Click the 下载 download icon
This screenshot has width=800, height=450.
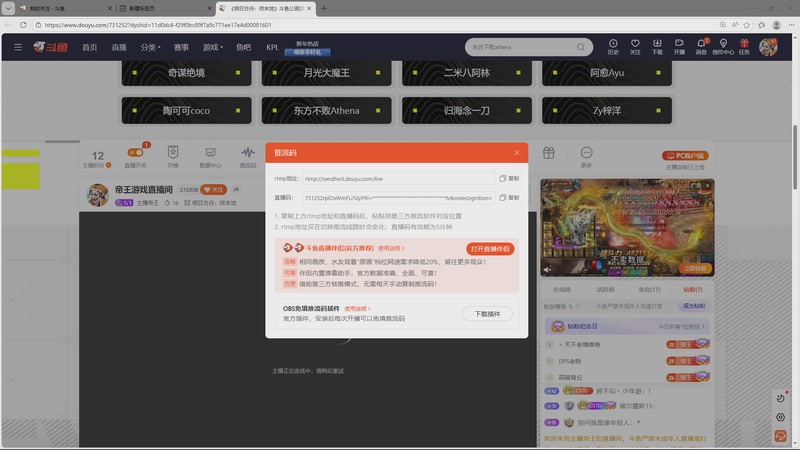(x=657, y=47)
